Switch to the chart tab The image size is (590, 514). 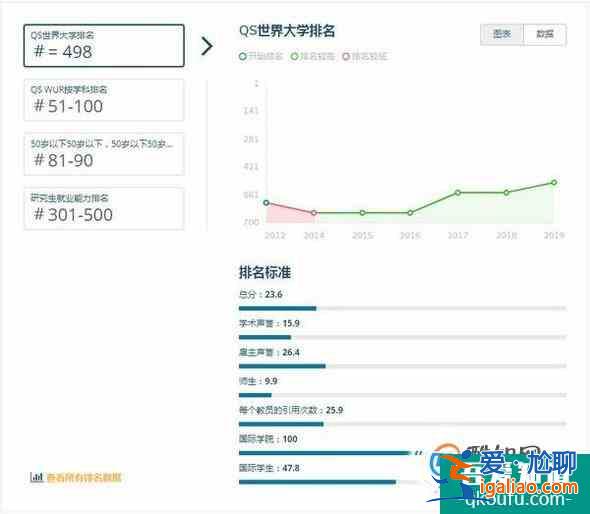point(502,34)
